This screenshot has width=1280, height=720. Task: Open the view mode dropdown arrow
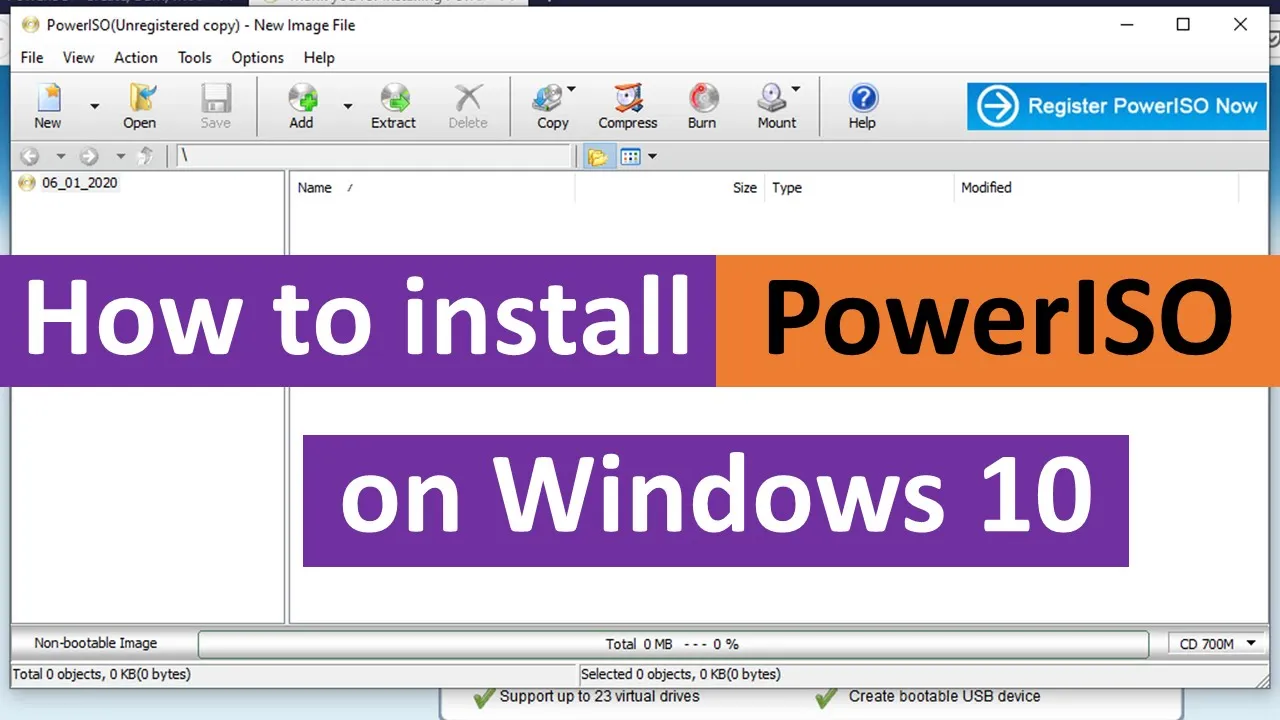[652, 156]
